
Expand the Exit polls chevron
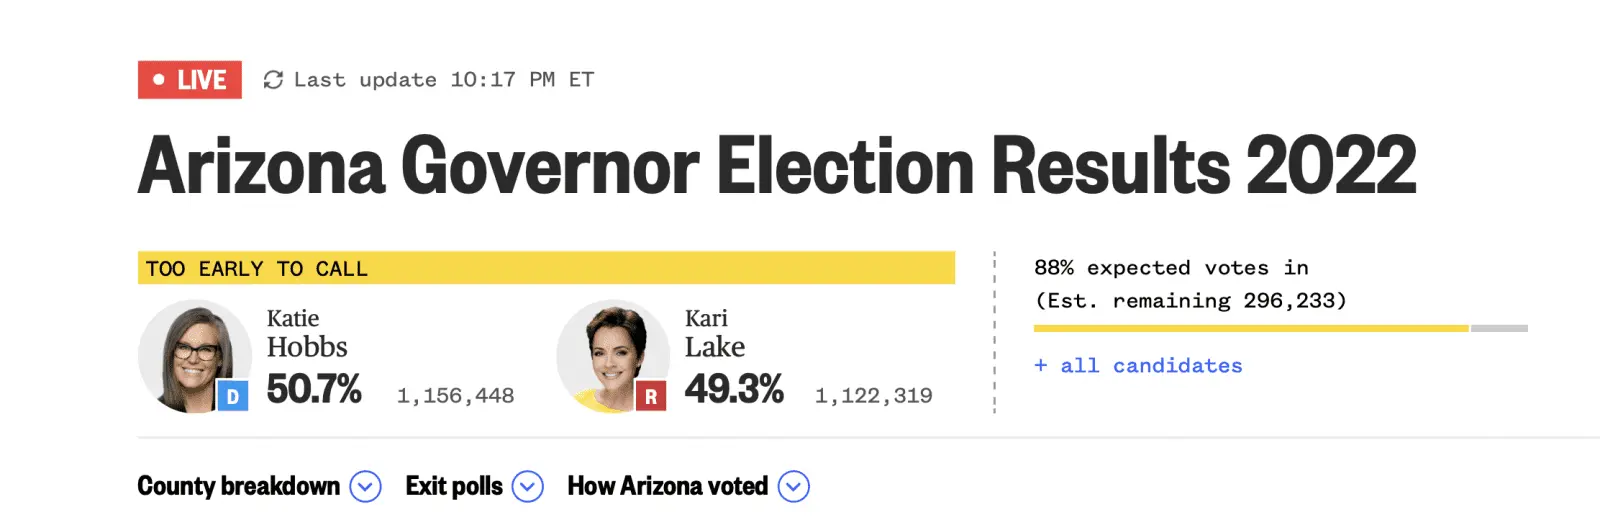click(527, 487)
